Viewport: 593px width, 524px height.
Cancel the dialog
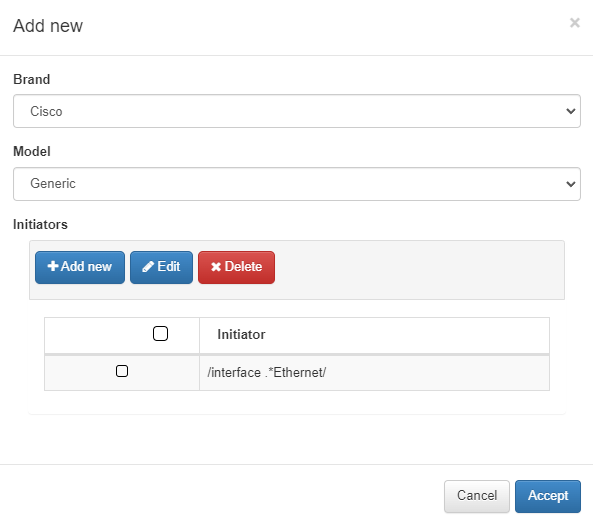click(x=477, y=496)
